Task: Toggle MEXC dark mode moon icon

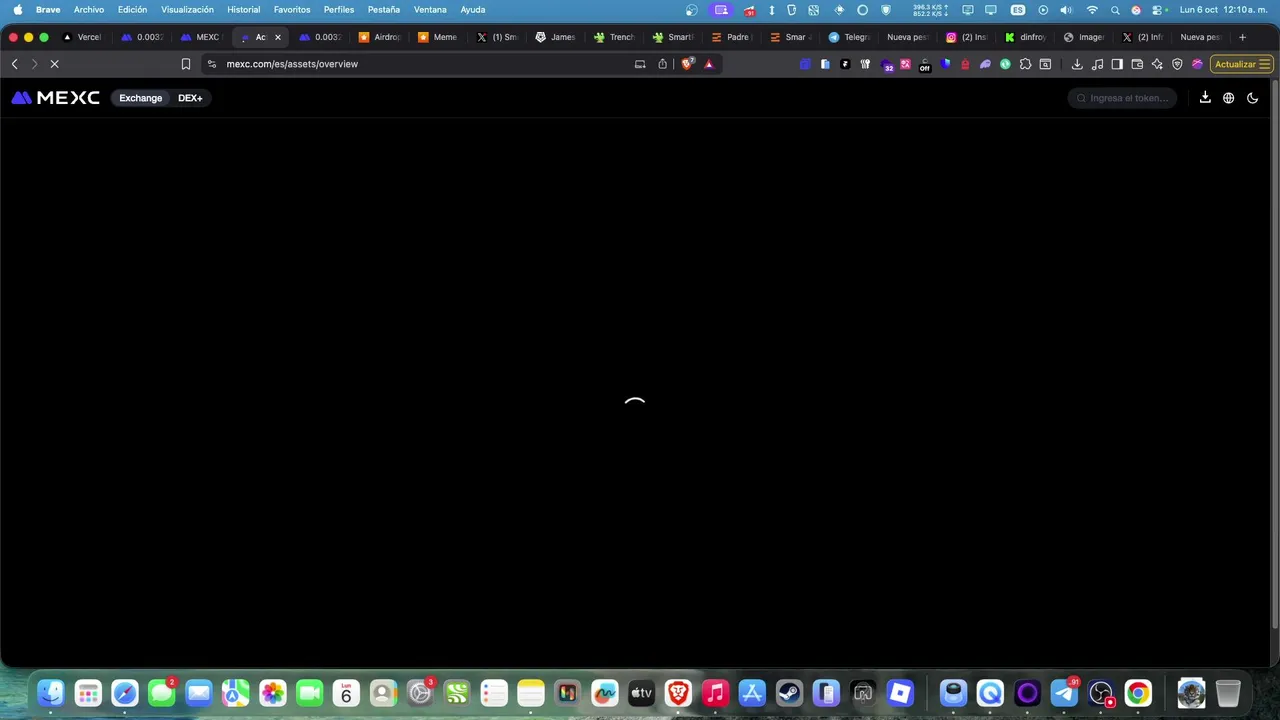Action: pyautogui.click(x=1252, y=98)
